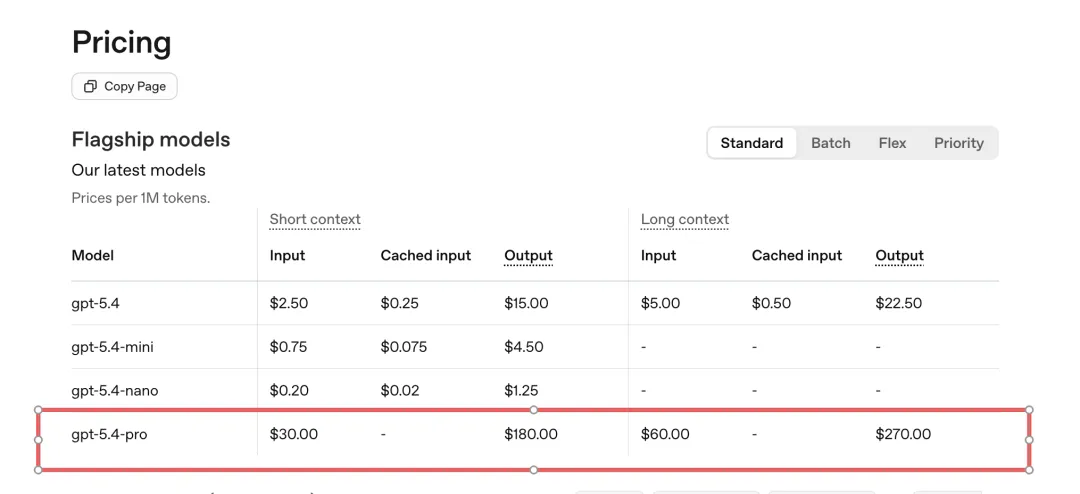Switch to Priority pricing tab

pyautogui.click(x=959, y=143)
